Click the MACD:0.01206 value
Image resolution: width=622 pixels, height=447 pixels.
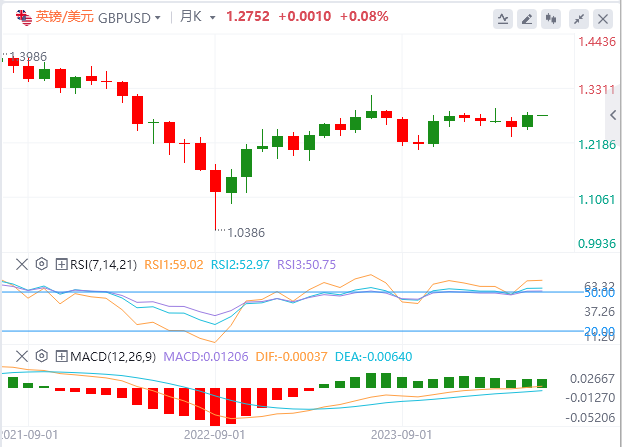[206, 357]
